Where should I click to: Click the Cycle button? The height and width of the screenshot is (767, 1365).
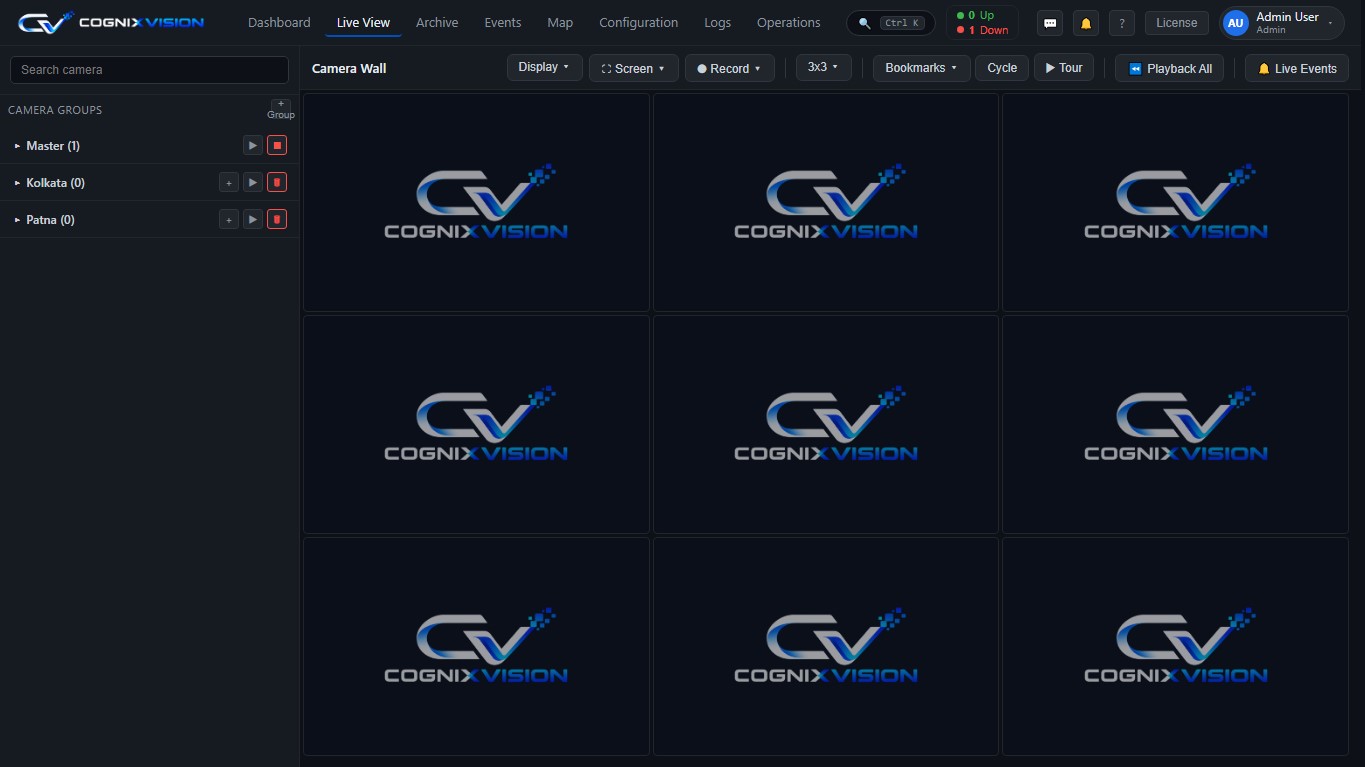(x=1002, y=68)
